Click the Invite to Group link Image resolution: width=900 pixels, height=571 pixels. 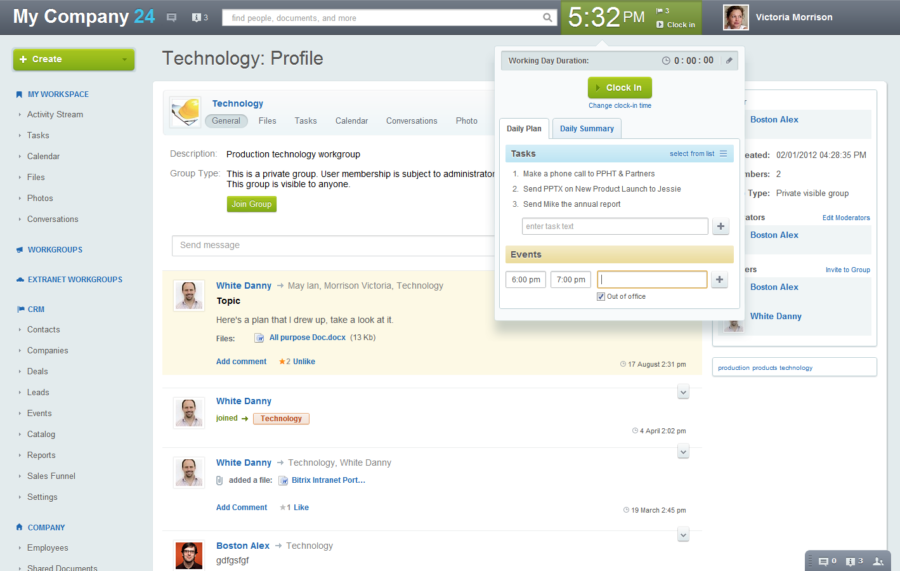click(847, 270)
